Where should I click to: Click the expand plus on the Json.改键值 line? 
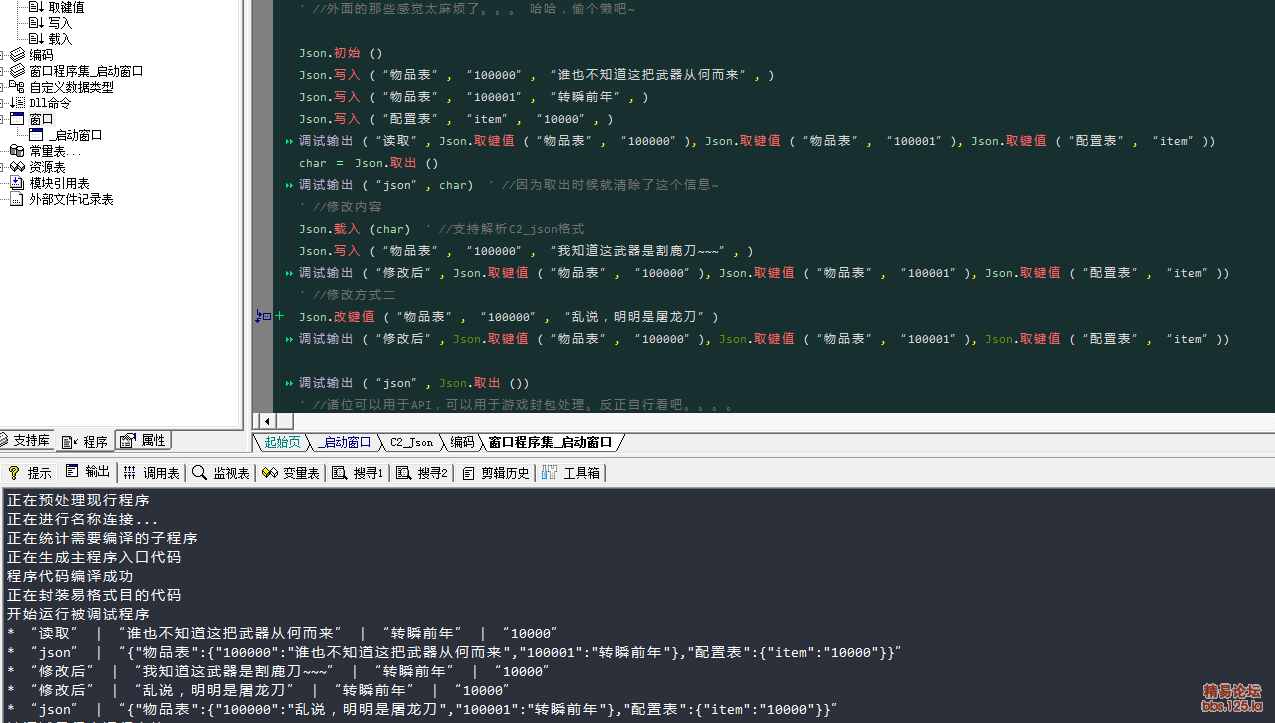pyautogui.click(x=279, y=317)
